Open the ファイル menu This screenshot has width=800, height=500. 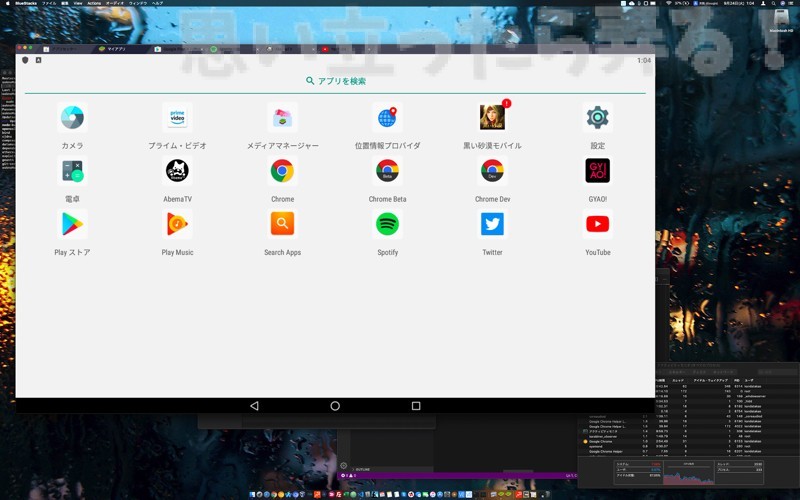(x=49, y=3)
